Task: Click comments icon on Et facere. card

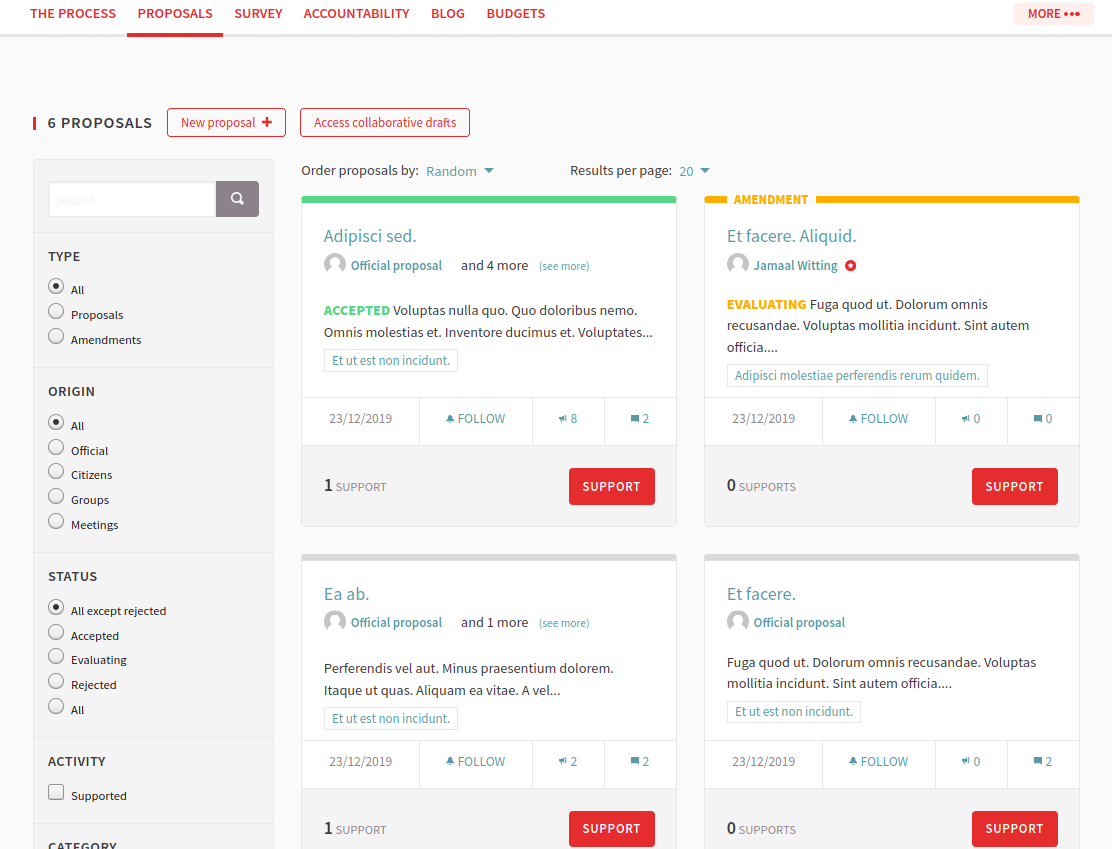Action: [x=1038, y=762]
